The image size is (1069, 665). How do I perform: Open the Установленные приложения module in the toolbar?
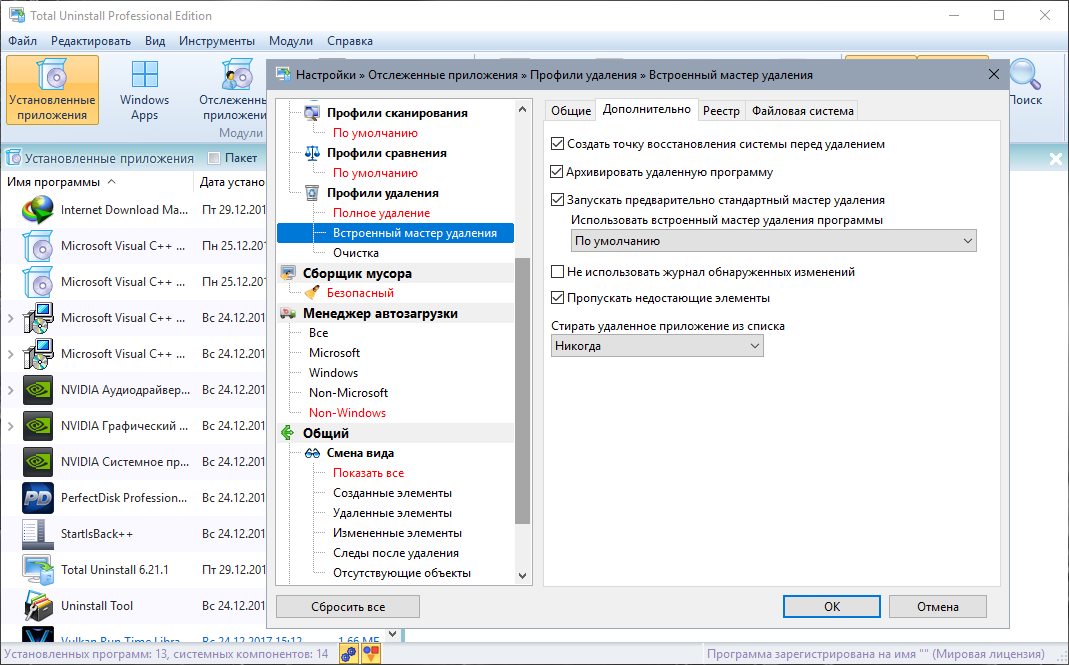point(52,90)
